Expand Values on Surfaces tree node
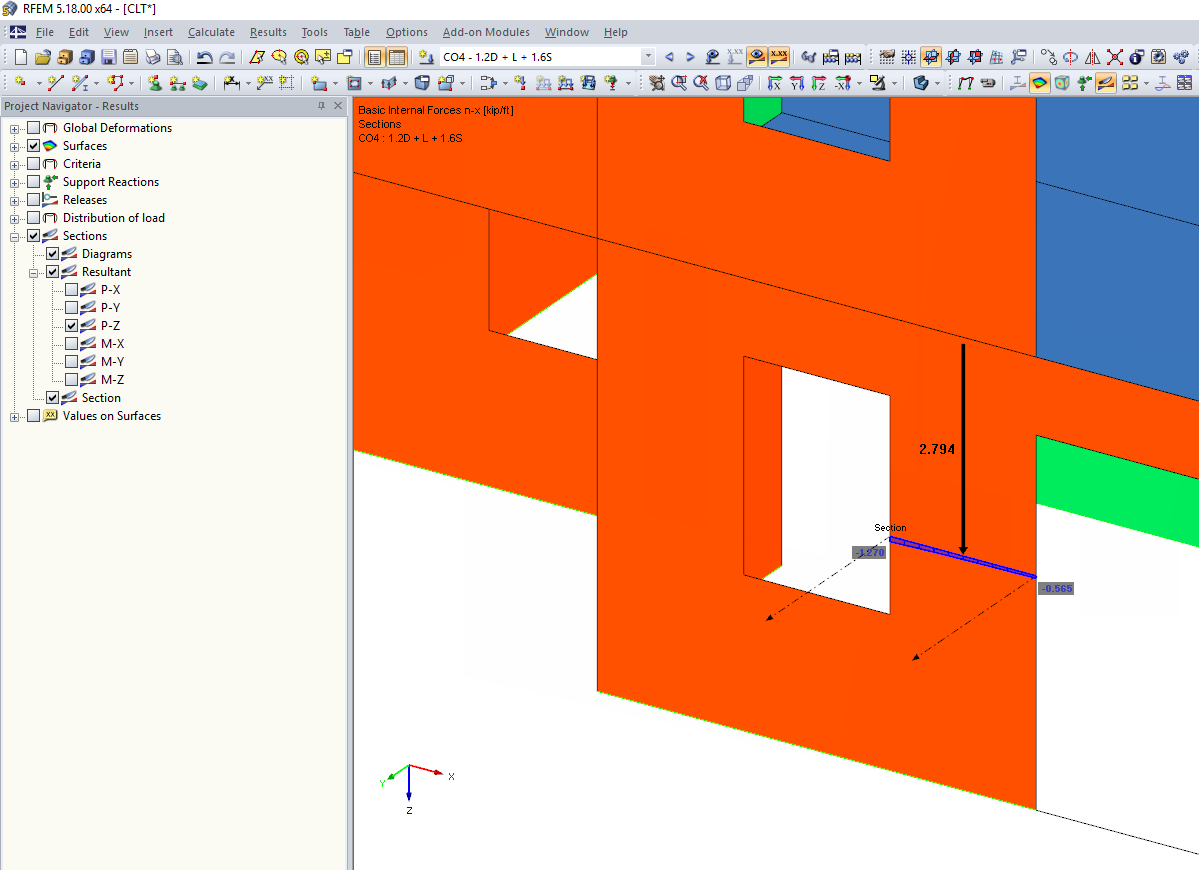1199x870 pixels. click(15, 417)
